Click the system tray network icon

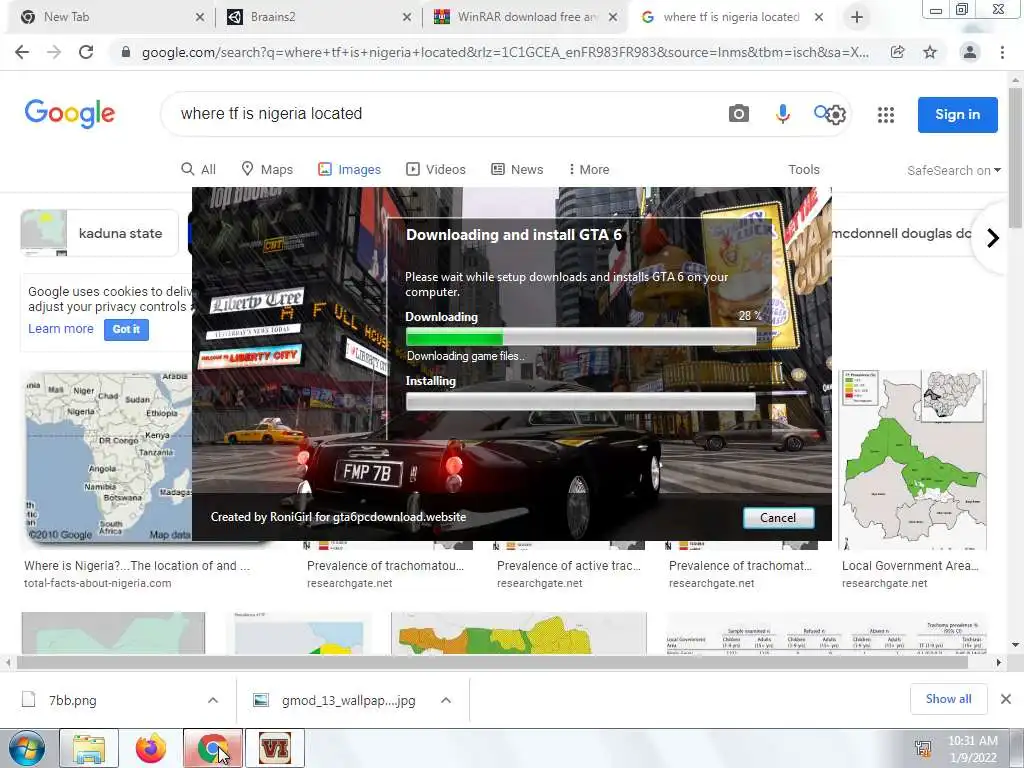pyautogui.click(x=923, y=749)
